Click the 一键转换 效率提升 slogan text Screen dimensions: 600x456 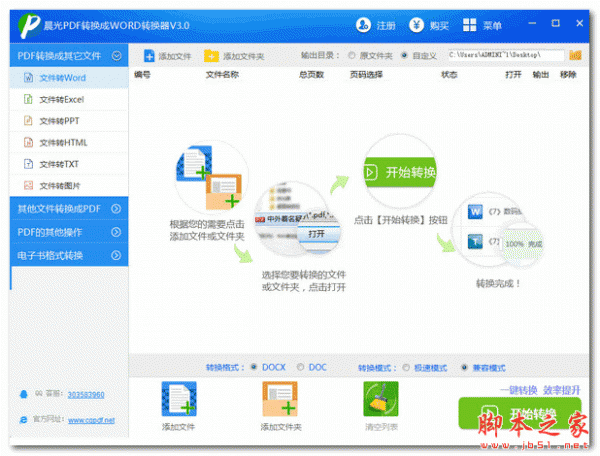(540, 390)
